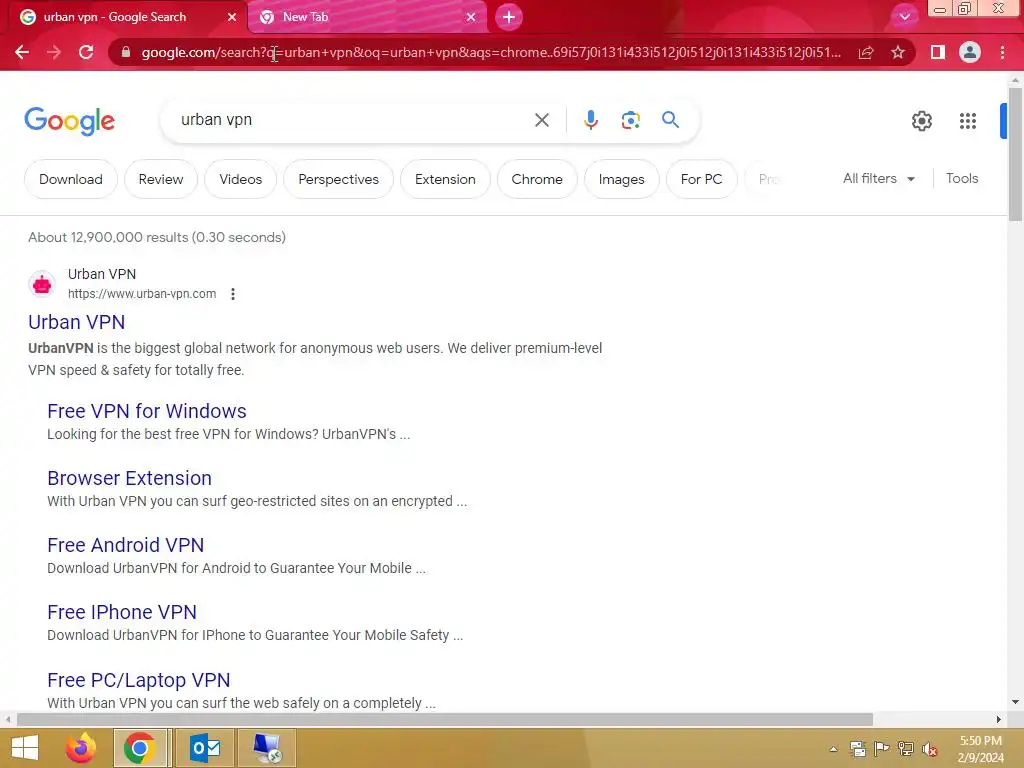Submit search with magnifier icon

(x=670, y=120)
